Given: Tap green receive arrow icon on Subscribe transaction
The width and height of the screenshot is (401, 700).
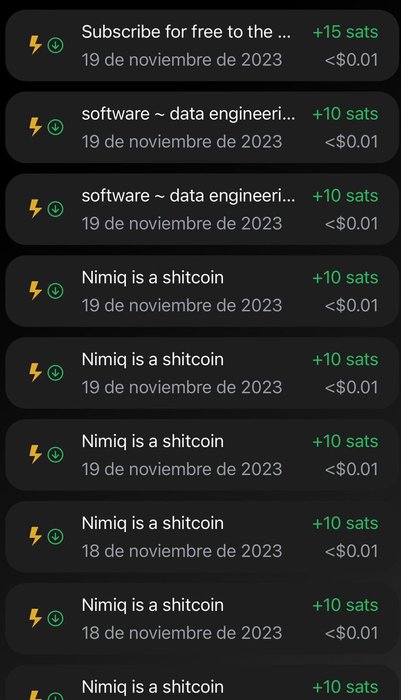Looking at the screenshot, I should (x=55, y=46).
